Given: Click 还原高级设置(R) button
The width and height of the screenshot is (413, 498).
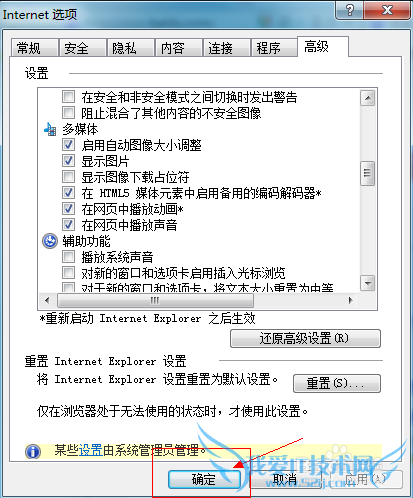Looking at the screenshot, I should 305,339.
